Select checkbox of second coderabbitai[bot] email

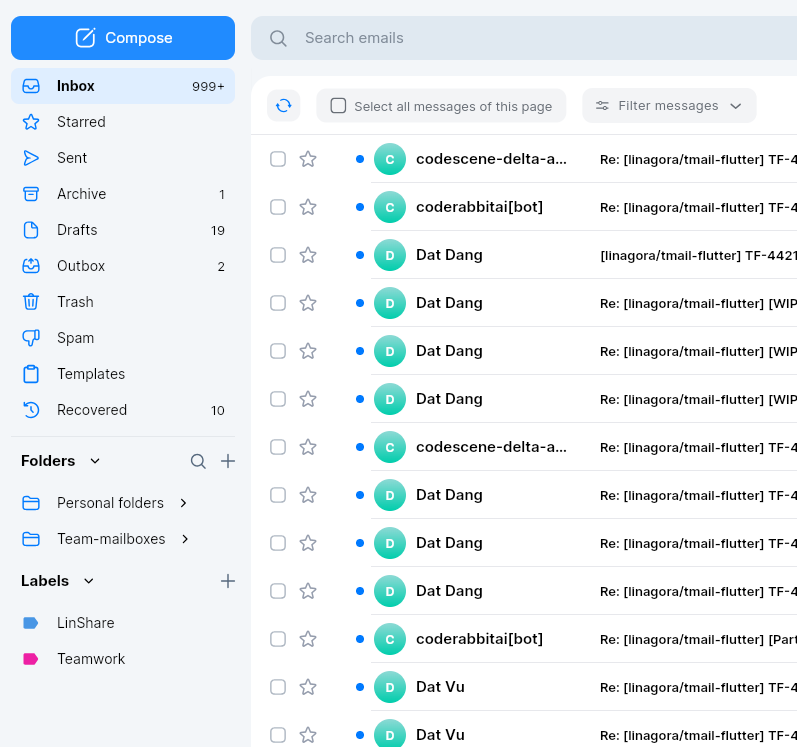(x=278, y=639)
